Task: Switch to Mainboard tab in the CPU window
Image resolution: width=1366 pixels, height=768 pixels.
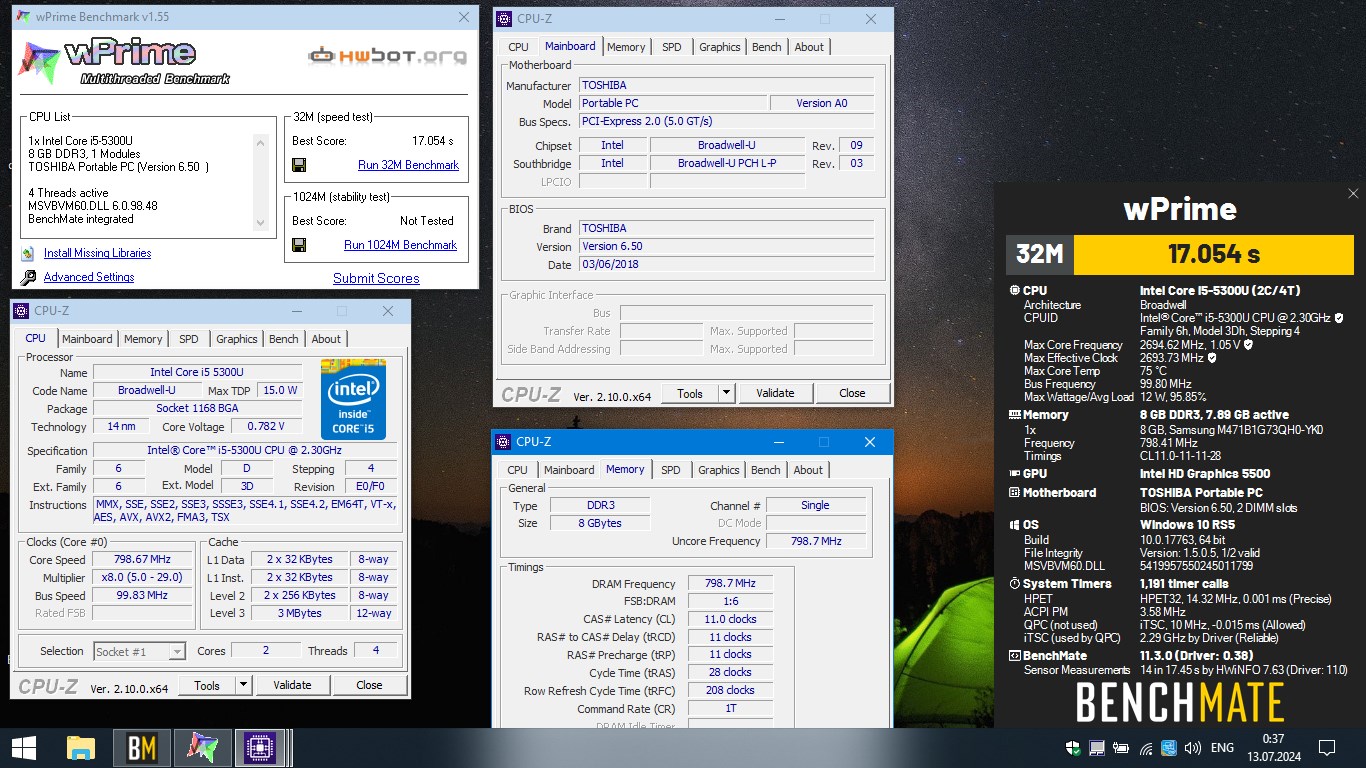Action: pyautogui.click(x=87, y=339)
